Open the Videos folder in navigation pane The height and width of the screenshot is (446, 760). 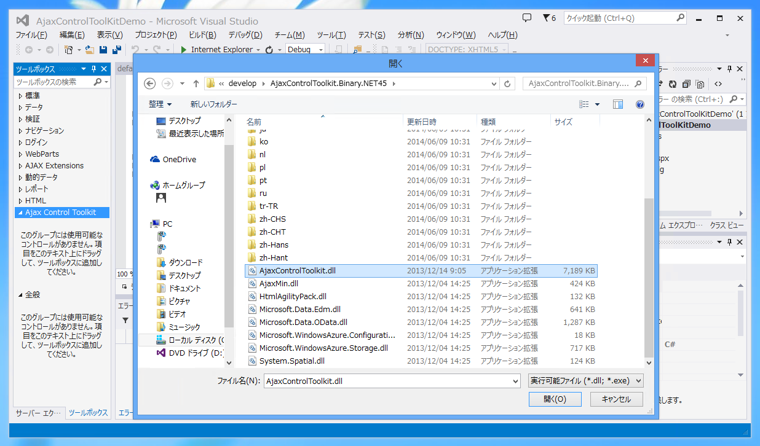pyautogui.click(x=172, y=314)
